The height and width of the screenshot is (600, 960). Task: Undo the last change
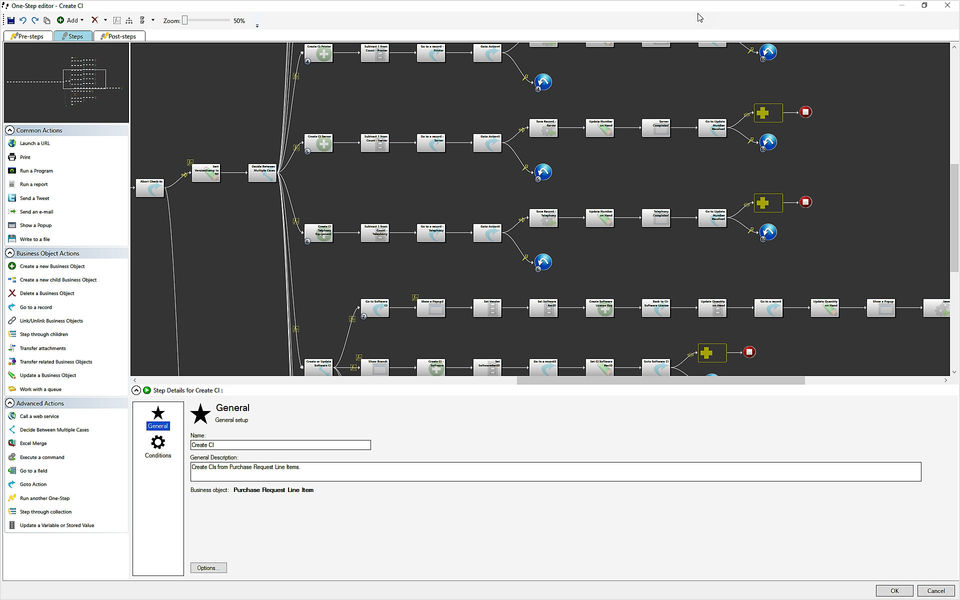tap(23, 20)
